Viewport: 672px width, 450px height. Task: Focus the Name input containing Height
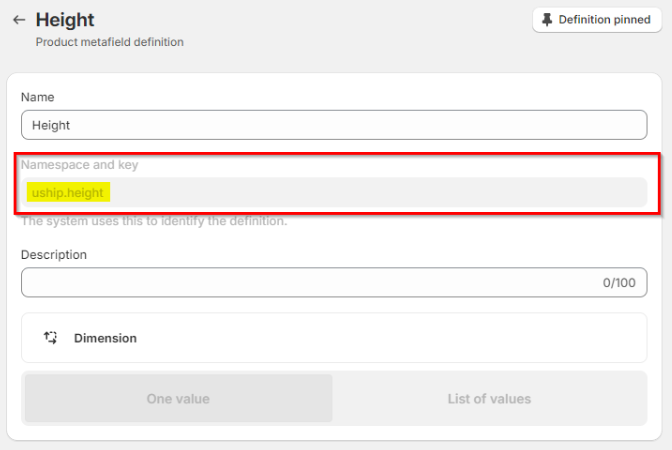334,125
